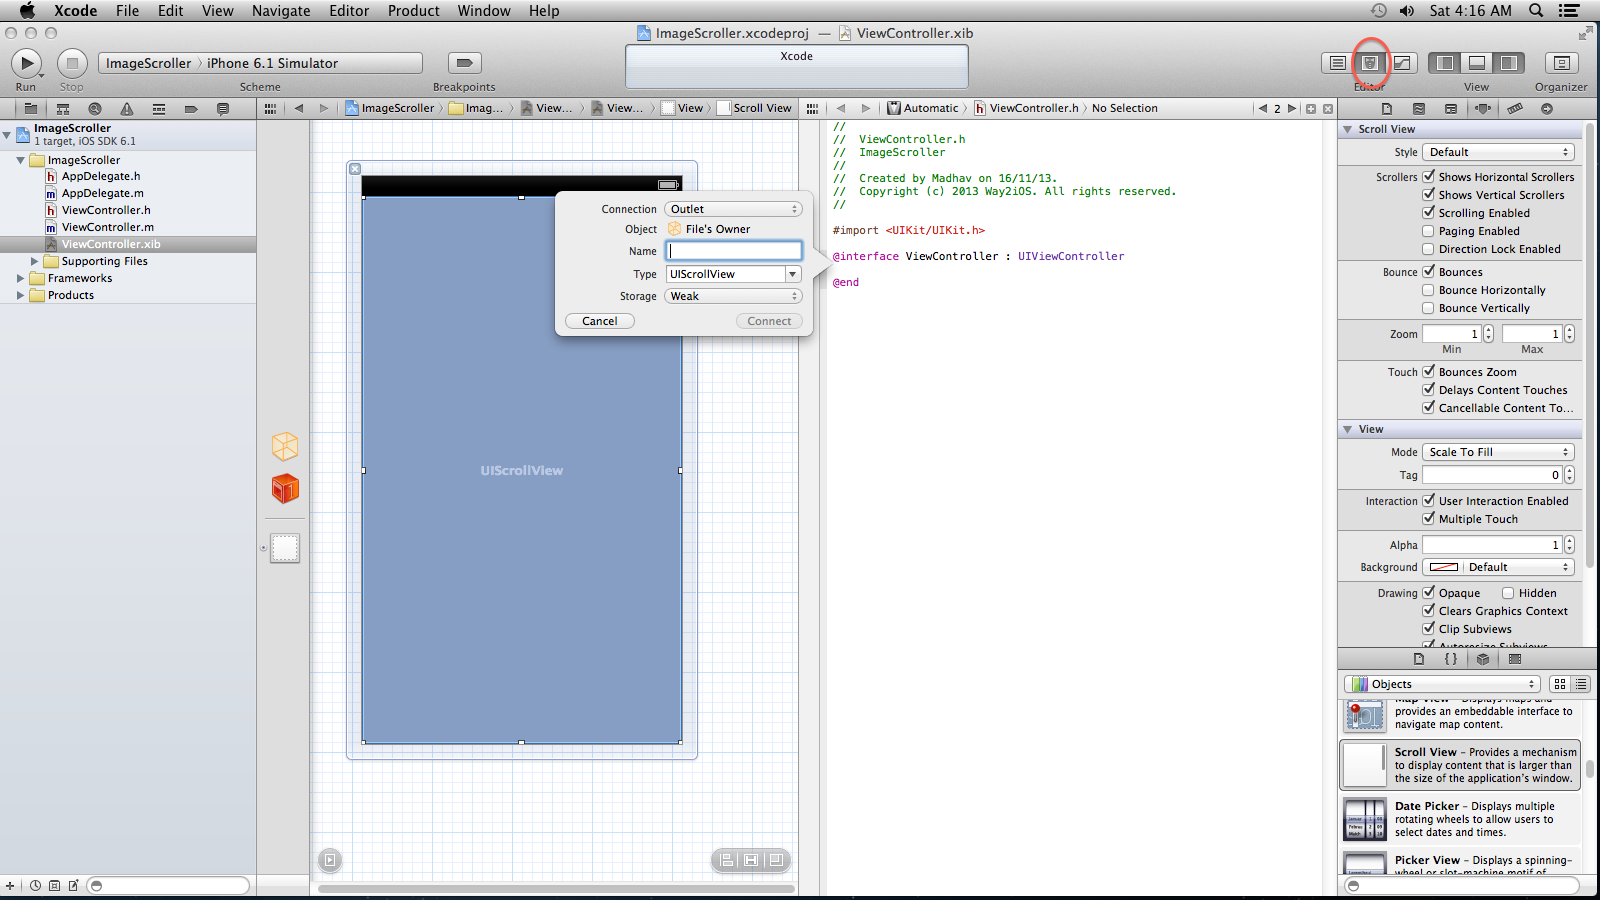Expand the Supporting Files folder
Screen dimensions: 1600x900
coord(34,261)
